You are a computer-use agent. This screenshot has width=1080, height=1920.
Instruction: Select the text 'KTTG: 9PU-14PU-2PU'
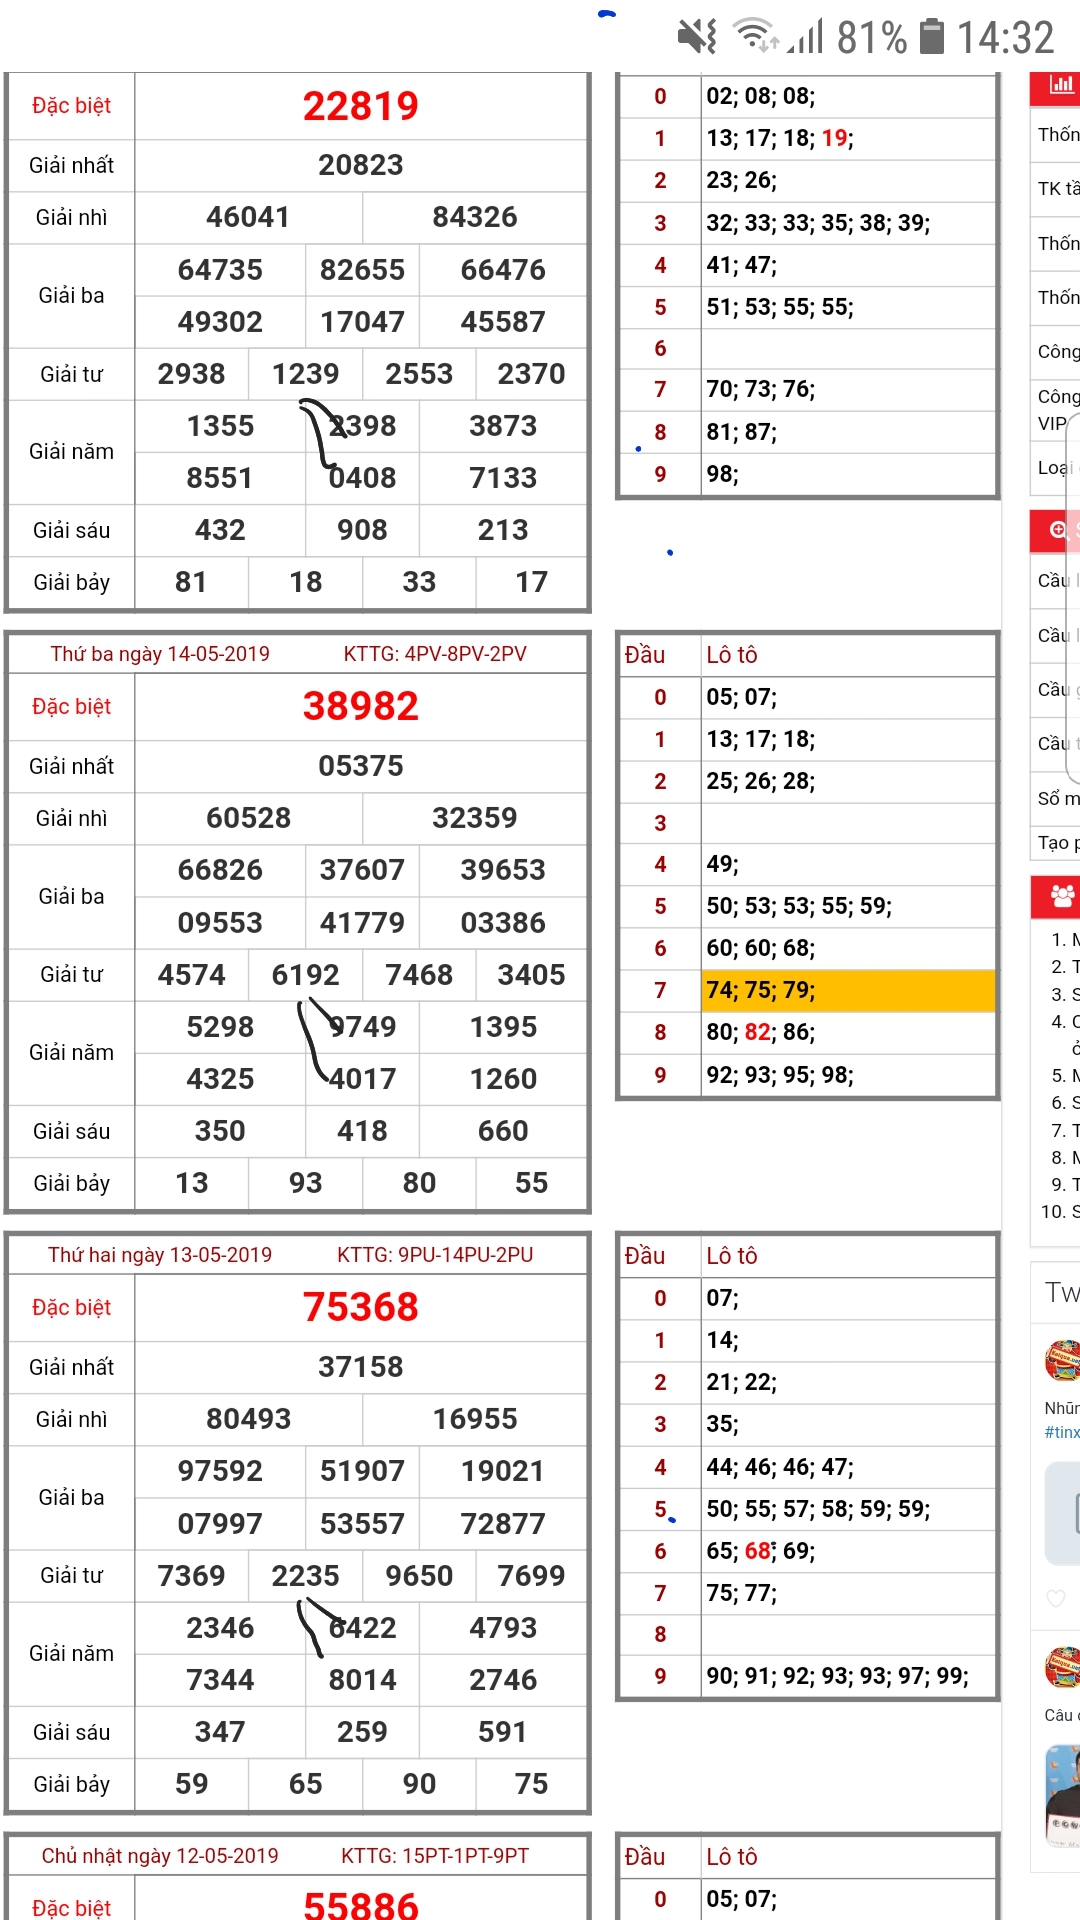(x=435, y=1255)
